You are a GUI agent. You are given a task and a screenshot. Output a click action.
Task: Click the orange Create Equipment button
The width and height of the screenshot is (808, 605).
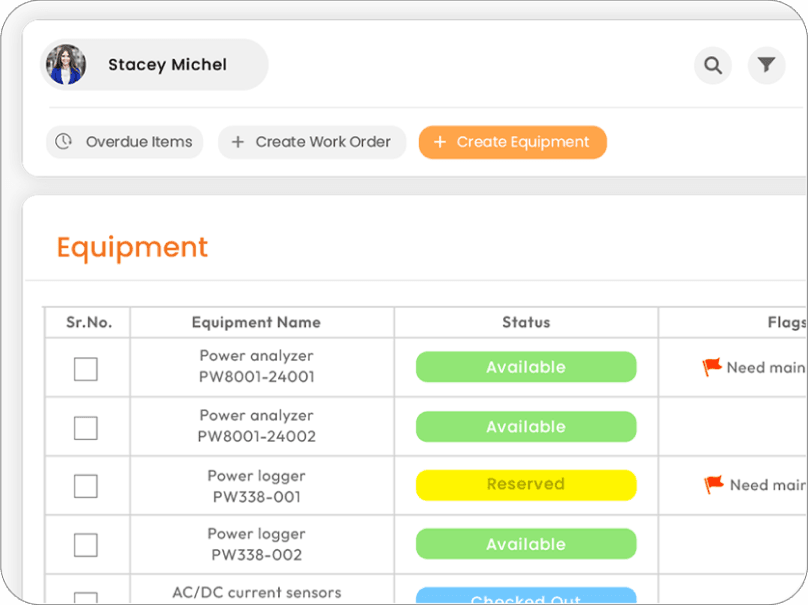click(513, 142)
